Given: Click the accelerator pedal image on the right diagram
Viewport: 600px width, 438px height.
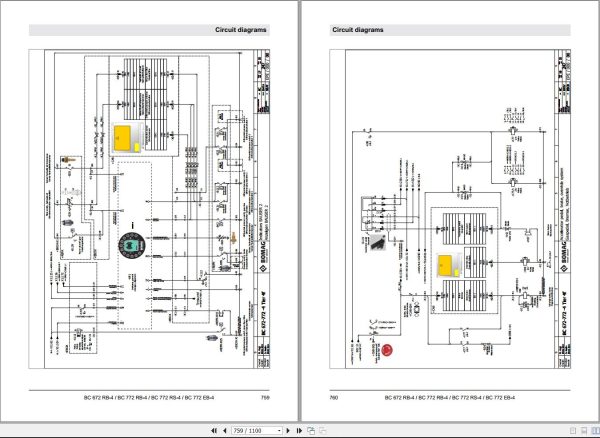Looking at the screenshot, I should tap(376, 243).
